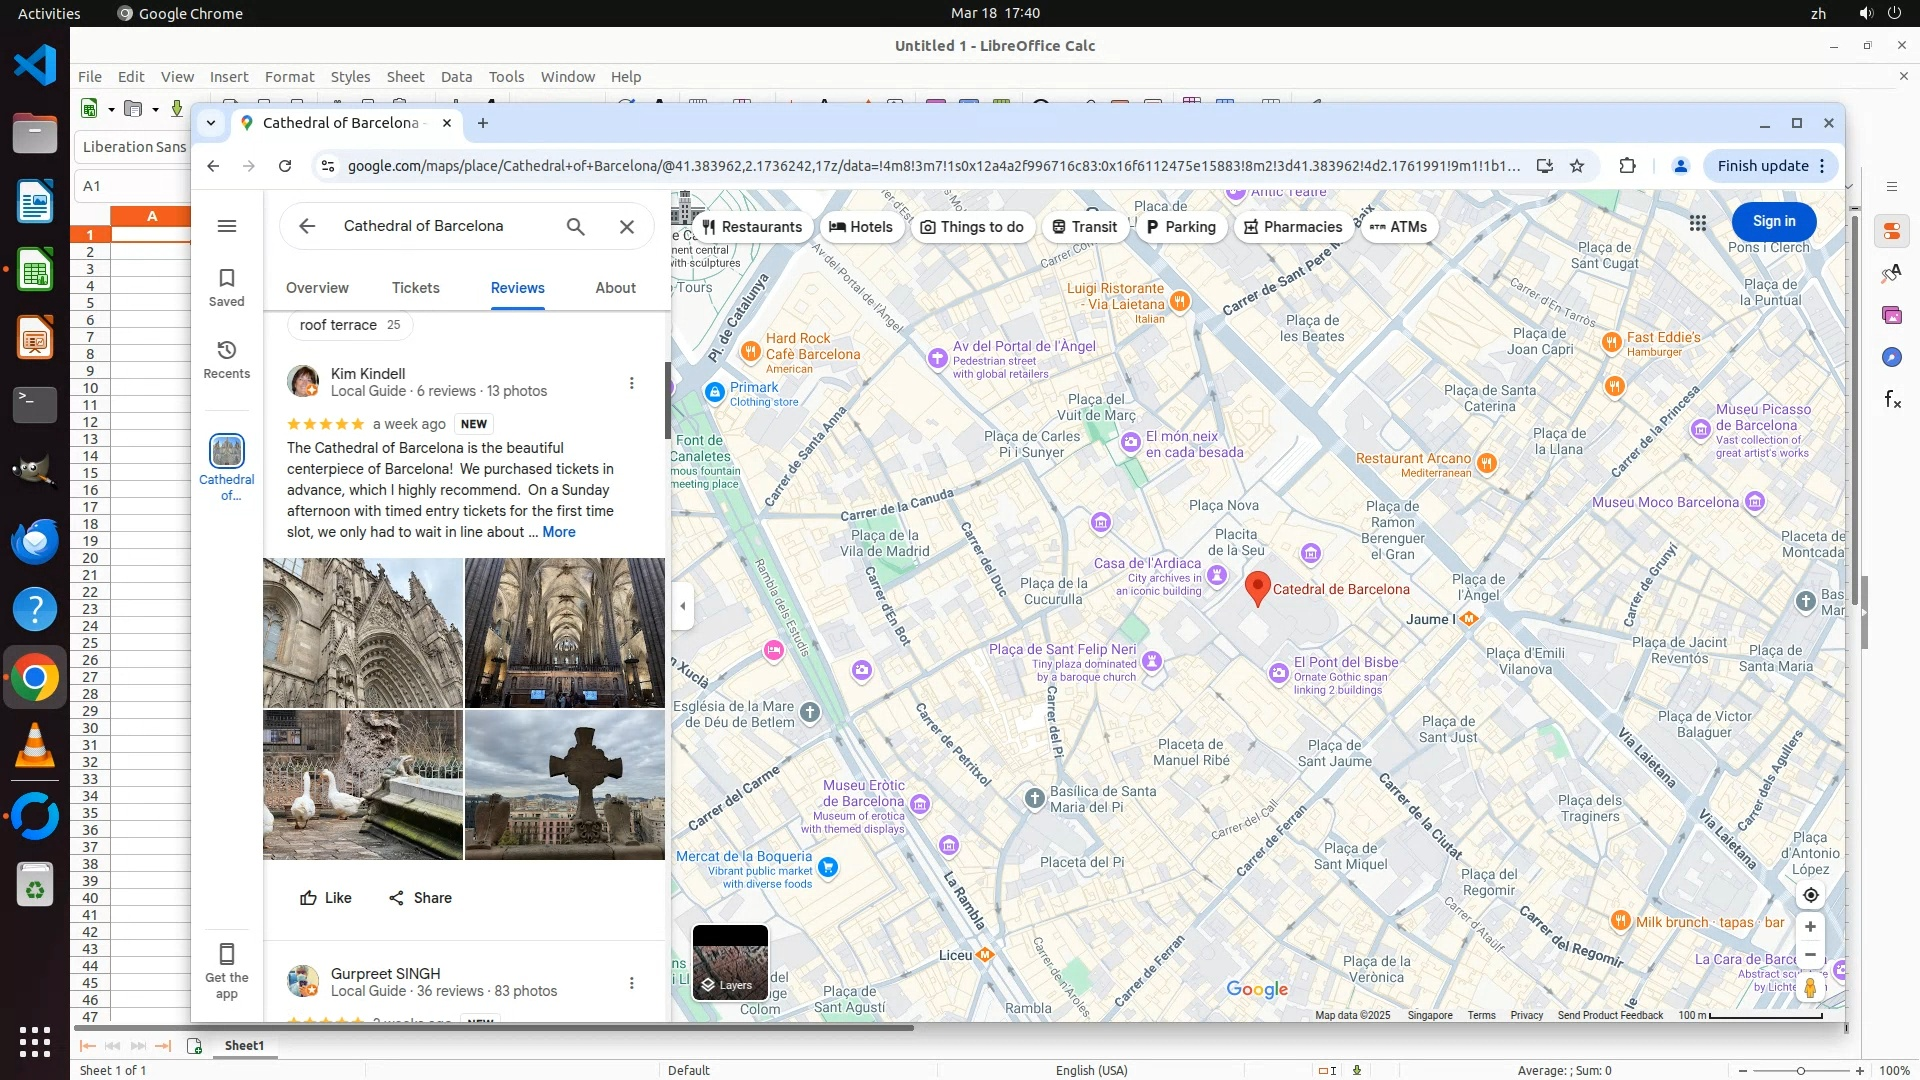Open the Data menu in Calc
This screenshot has width=1920, height=1080.
point(456,77)
